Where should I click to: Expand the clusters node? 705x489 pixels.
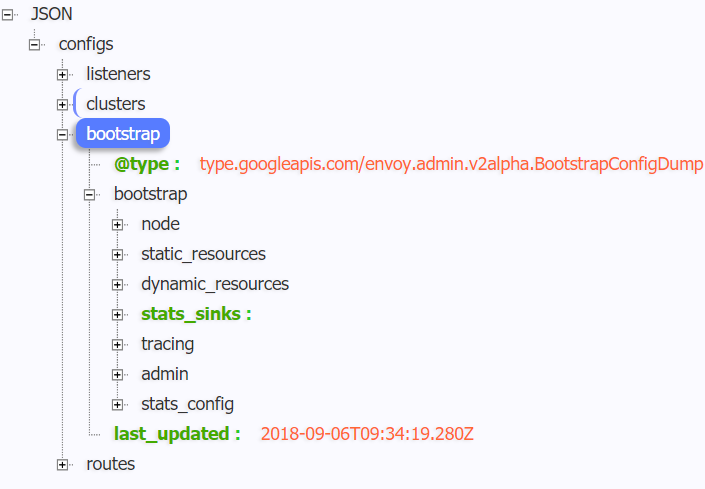point(63,104)
